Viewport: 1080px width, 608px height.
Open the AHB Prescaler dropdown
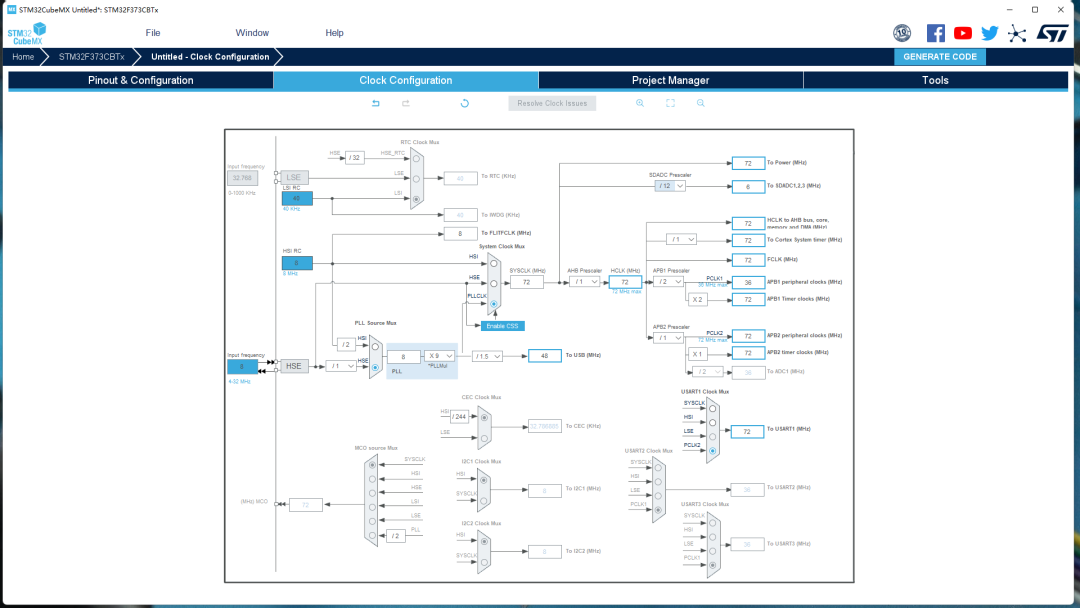pos(584,282)
